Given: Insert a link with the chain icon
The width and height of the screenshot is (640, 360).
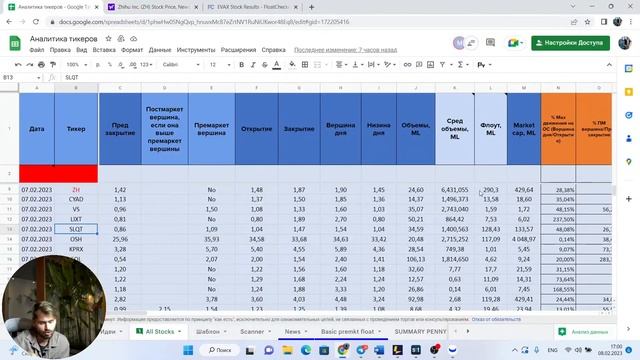Looking at the screenshot, I should tap(407, 64).
